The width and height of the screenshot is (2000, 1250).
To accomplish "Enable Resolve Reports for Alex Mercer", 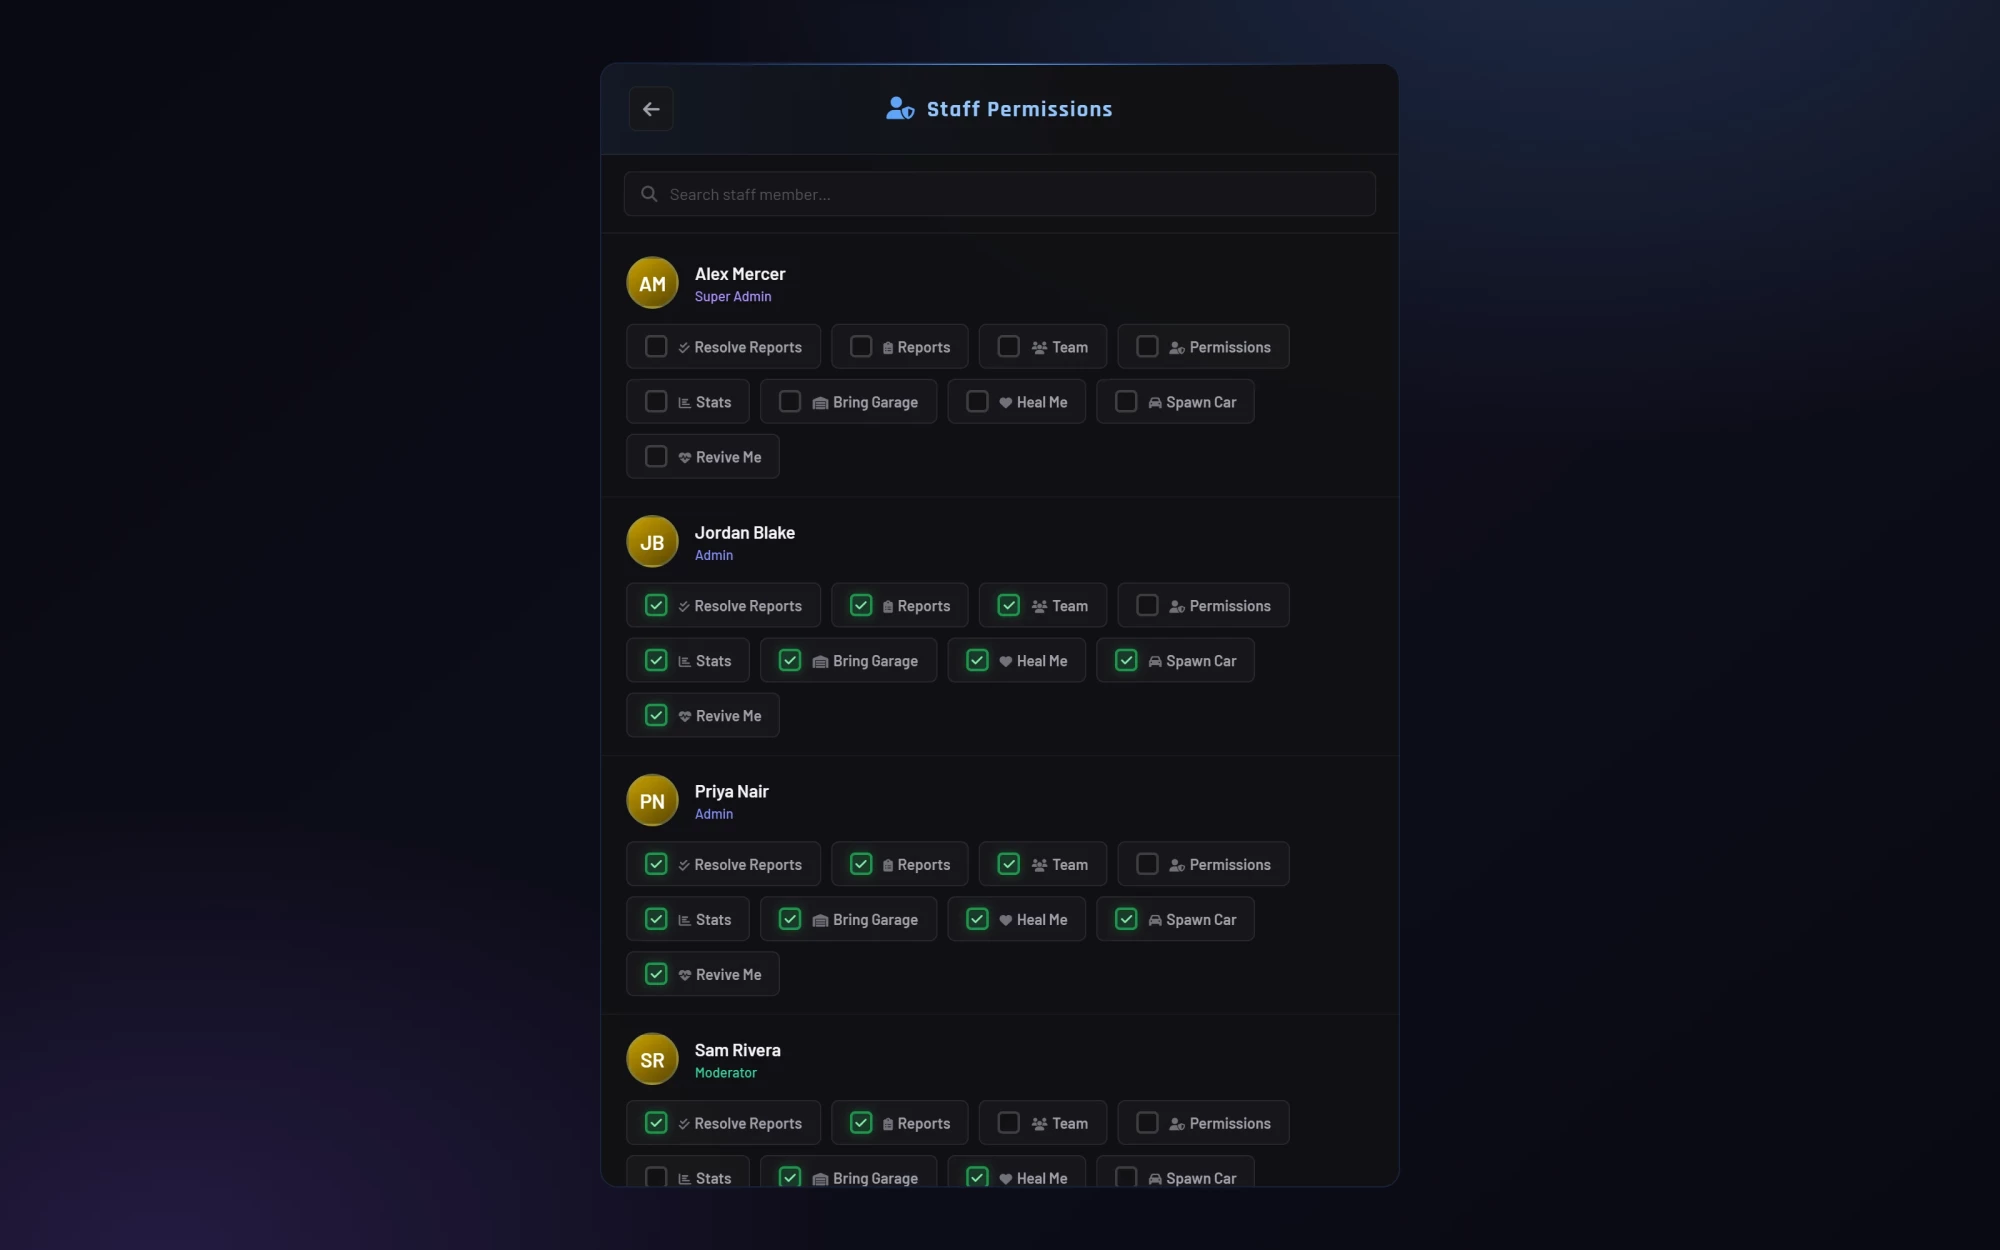I will pos(656,347).
